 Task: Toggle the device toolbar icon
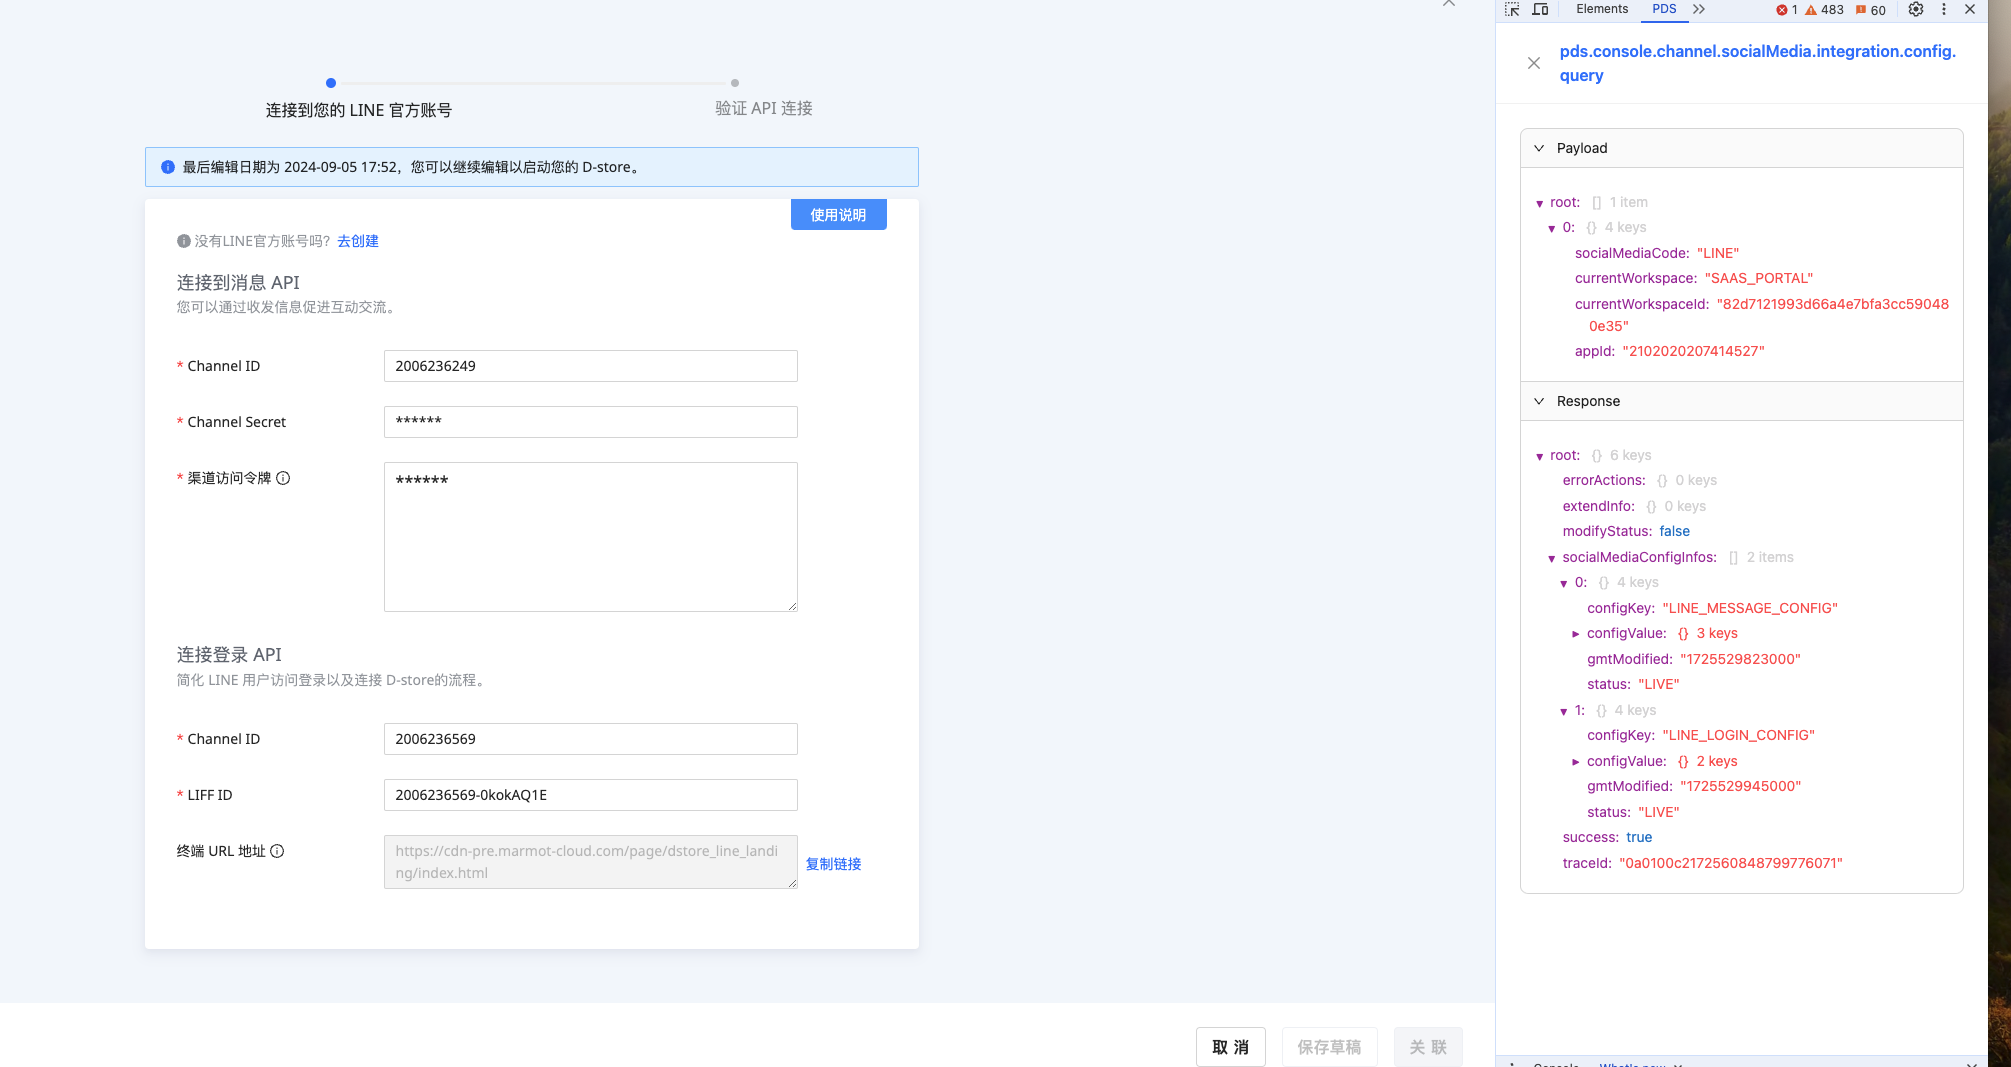point(1540,9)
